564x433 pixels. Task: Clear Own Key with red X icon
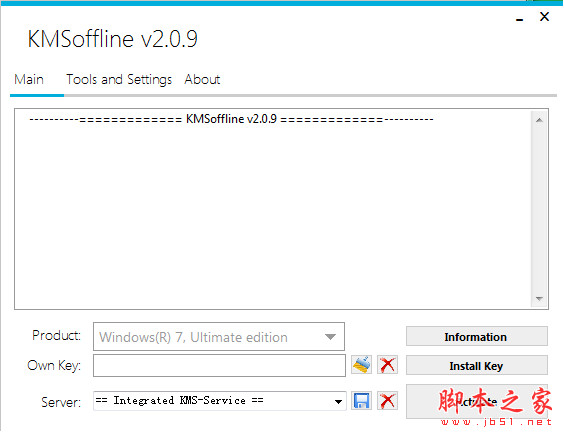point(387,365)
